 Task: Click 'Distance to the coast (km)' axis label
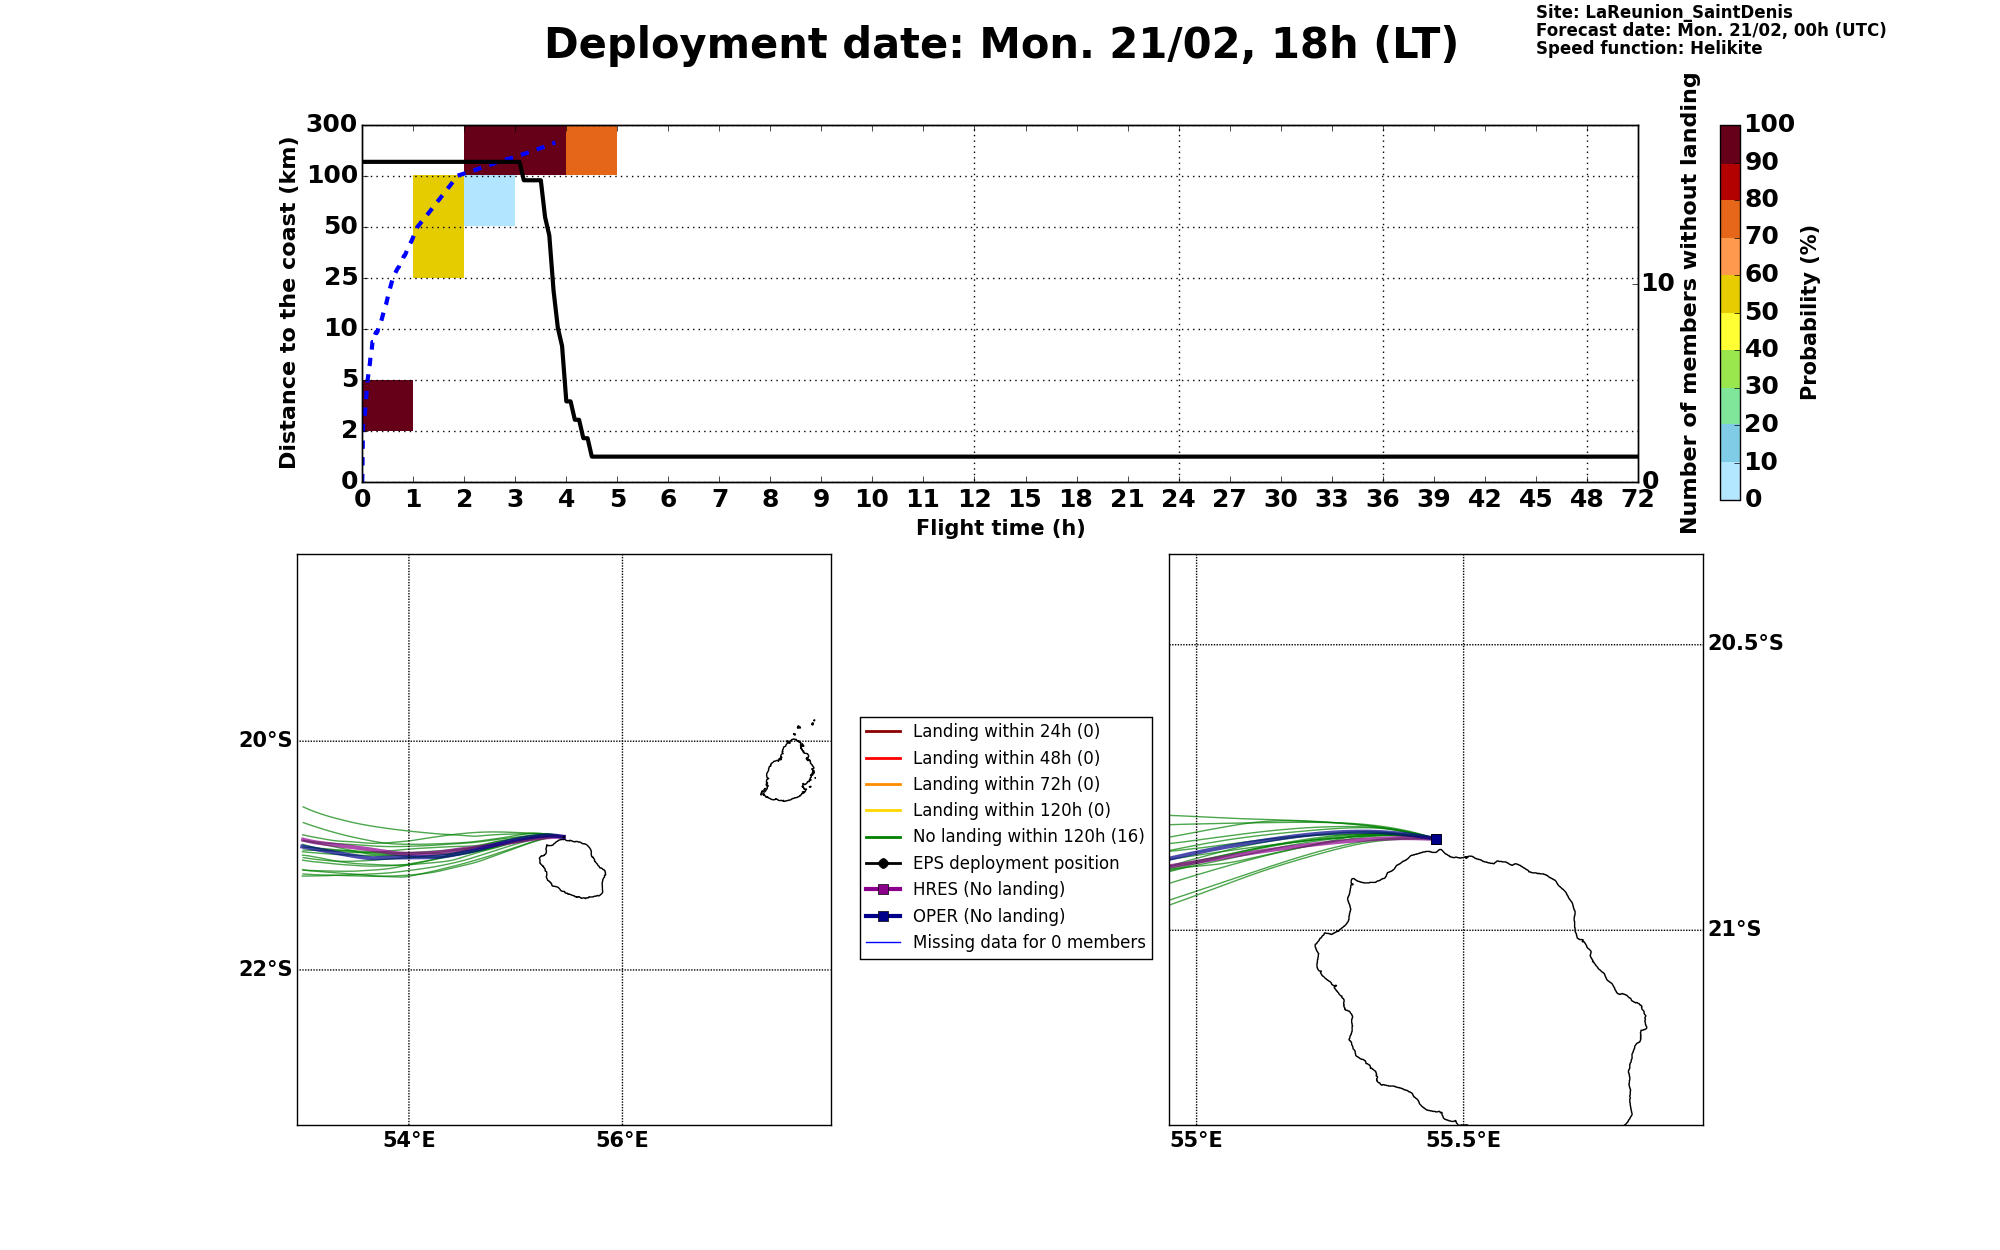click(288, 303)
